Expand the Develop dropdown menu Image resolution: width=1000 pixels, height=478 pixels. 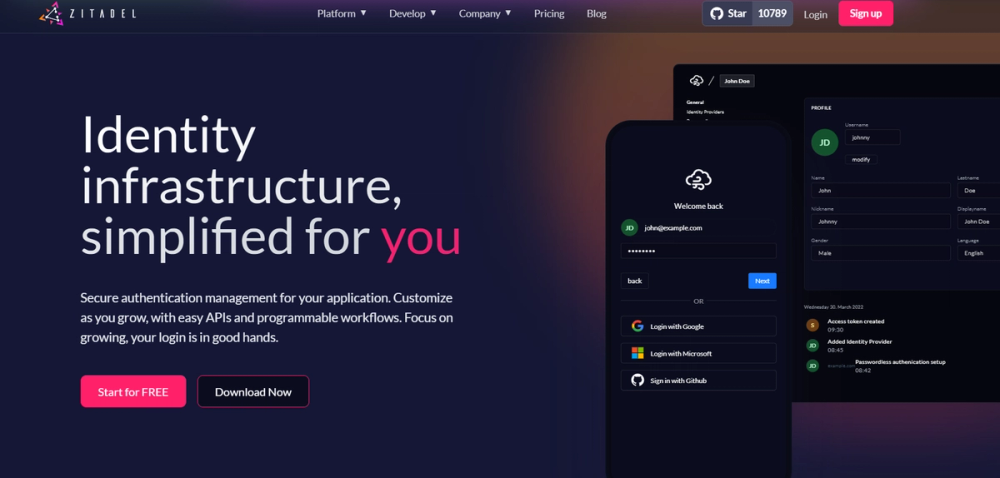click(x=413, y=13)
